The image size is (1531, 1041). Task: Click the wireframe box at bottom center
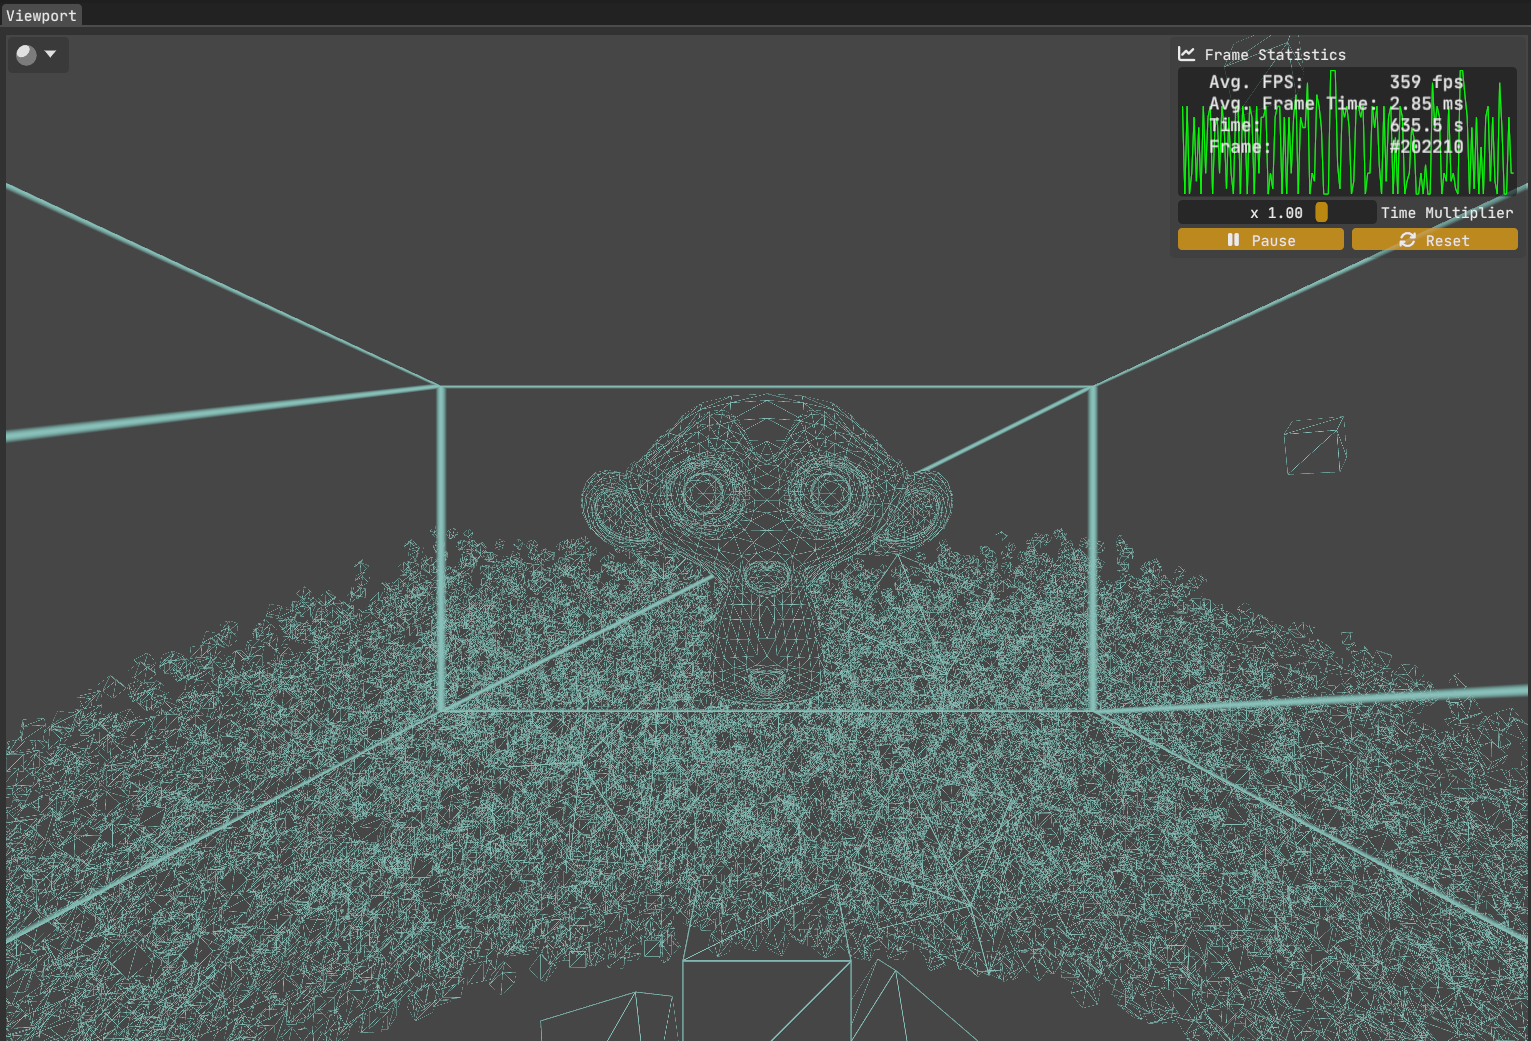click(x=766, y=999)
